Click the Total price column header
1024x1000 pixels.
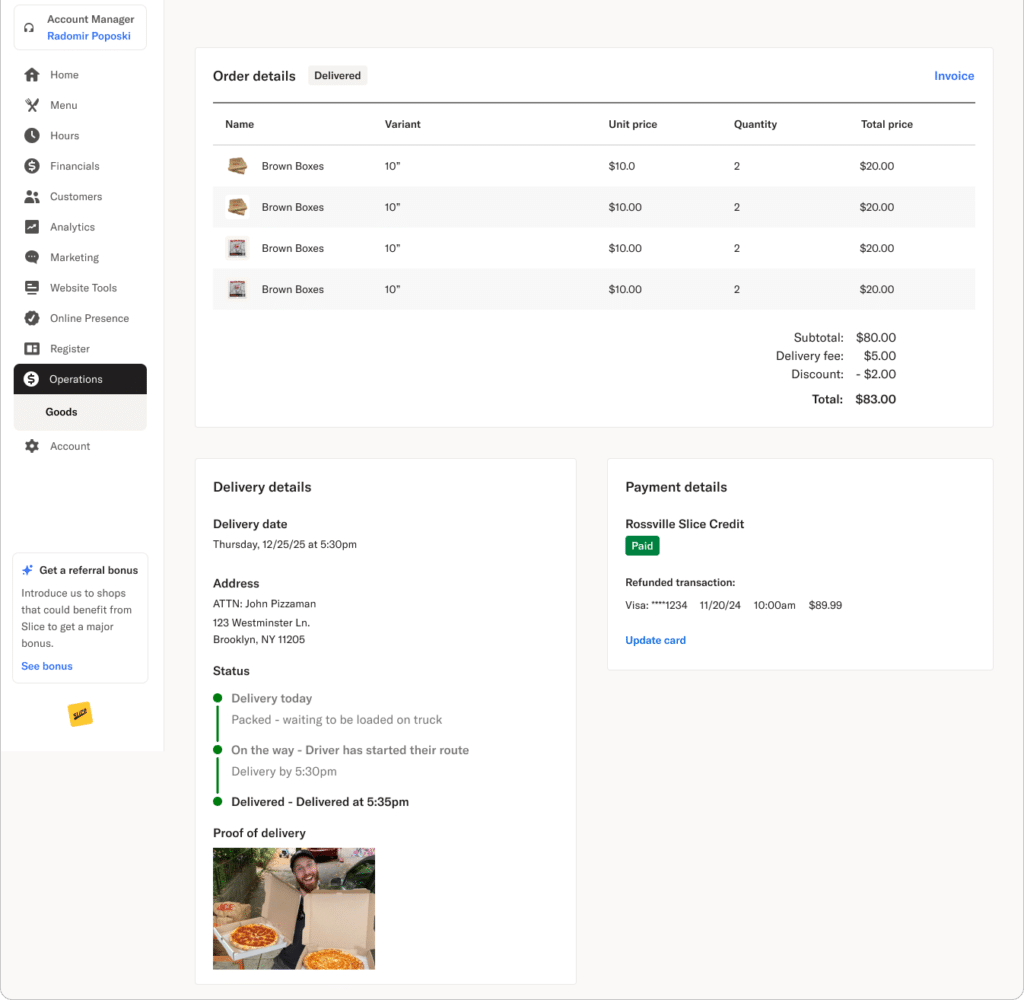click(x=886, y=124)
